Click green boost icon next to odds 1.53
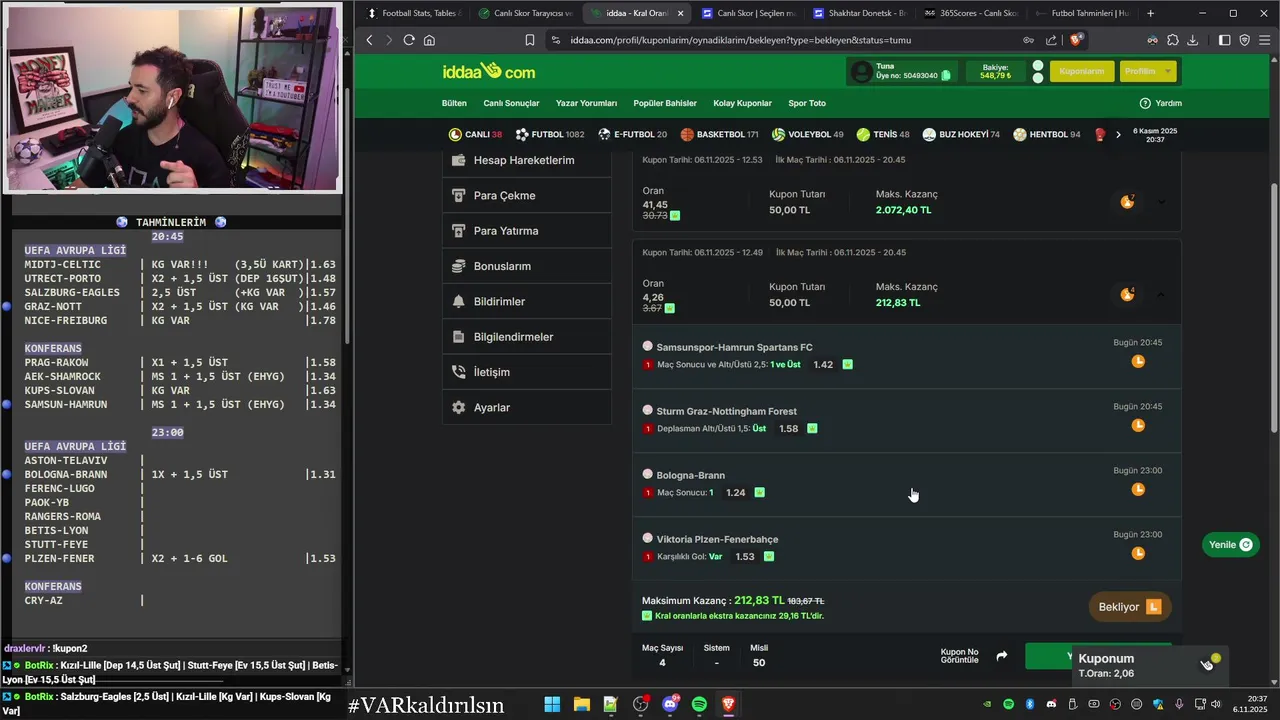The image size is (1280, 720). (769, 556)
